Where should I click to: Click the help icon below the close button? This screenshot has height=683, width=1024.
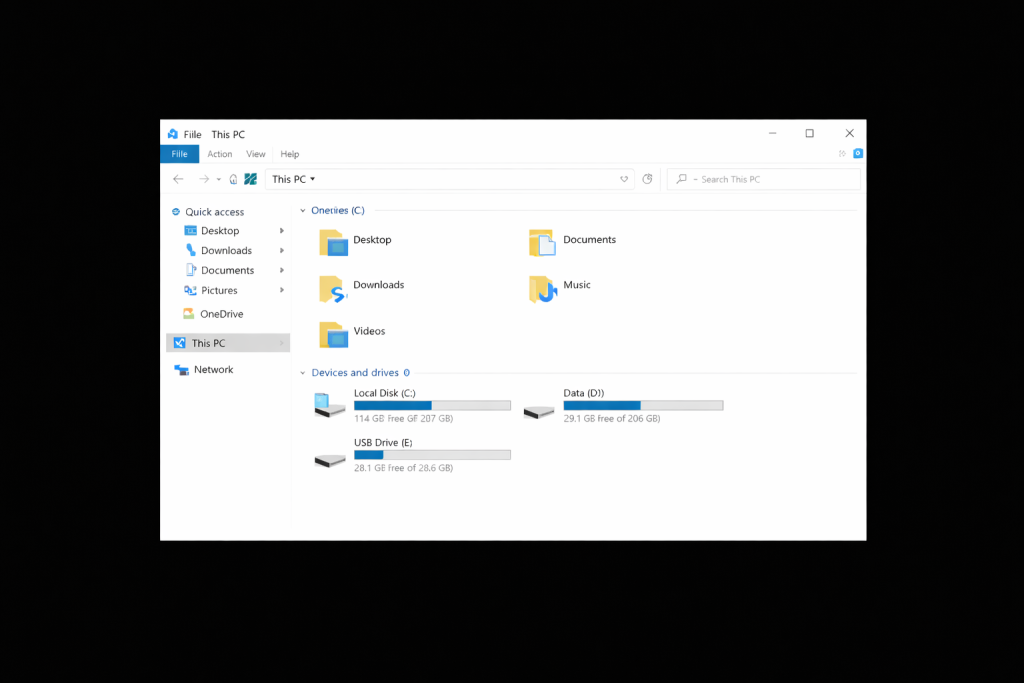(857, 154)
